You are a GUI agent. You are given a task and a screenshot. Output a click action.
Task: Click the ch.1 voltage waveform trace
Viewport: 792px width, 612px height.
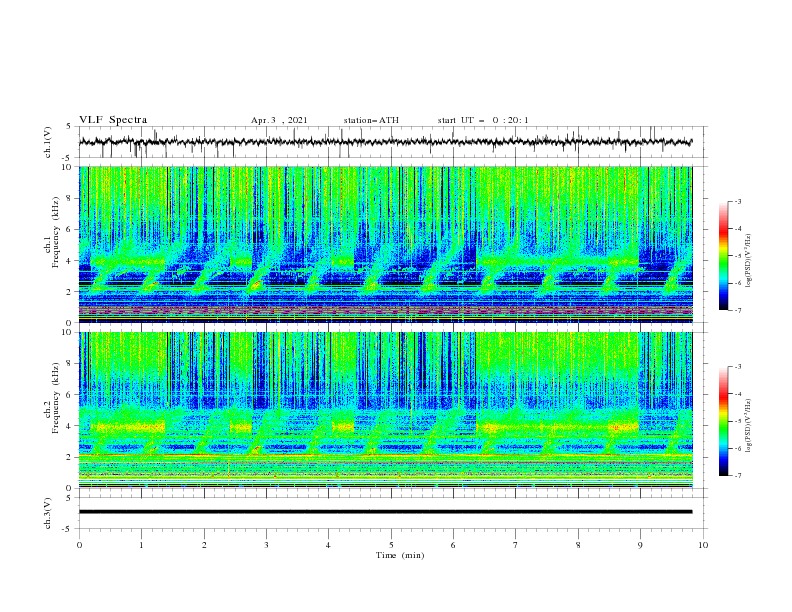[x=385, y=142]
